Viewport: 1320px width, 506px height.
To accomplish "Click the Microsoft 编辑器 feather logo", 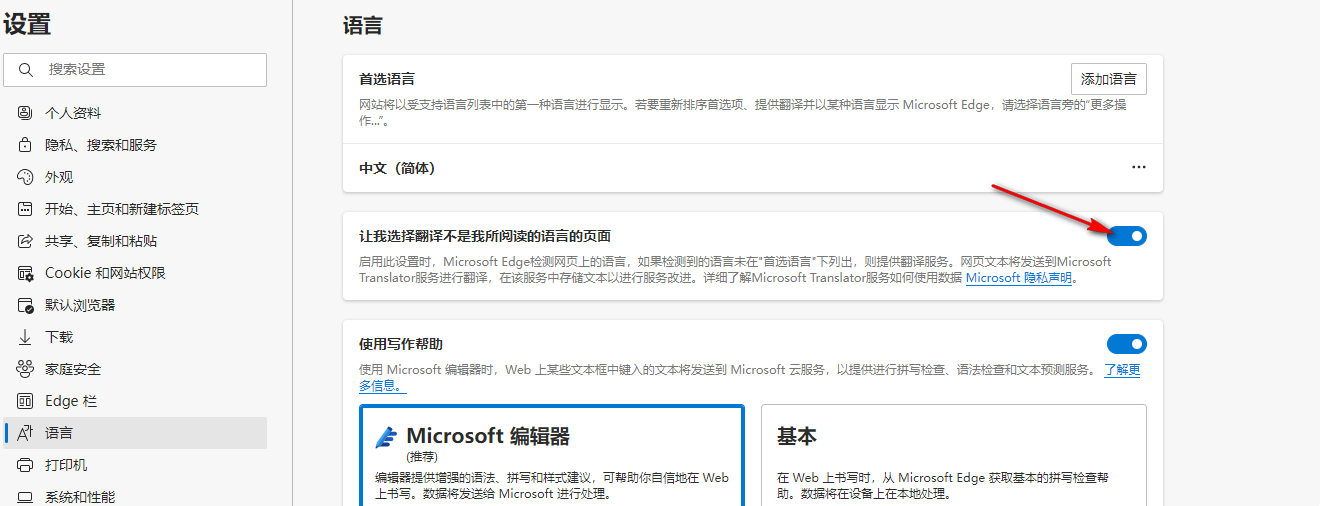I will 386,437.
